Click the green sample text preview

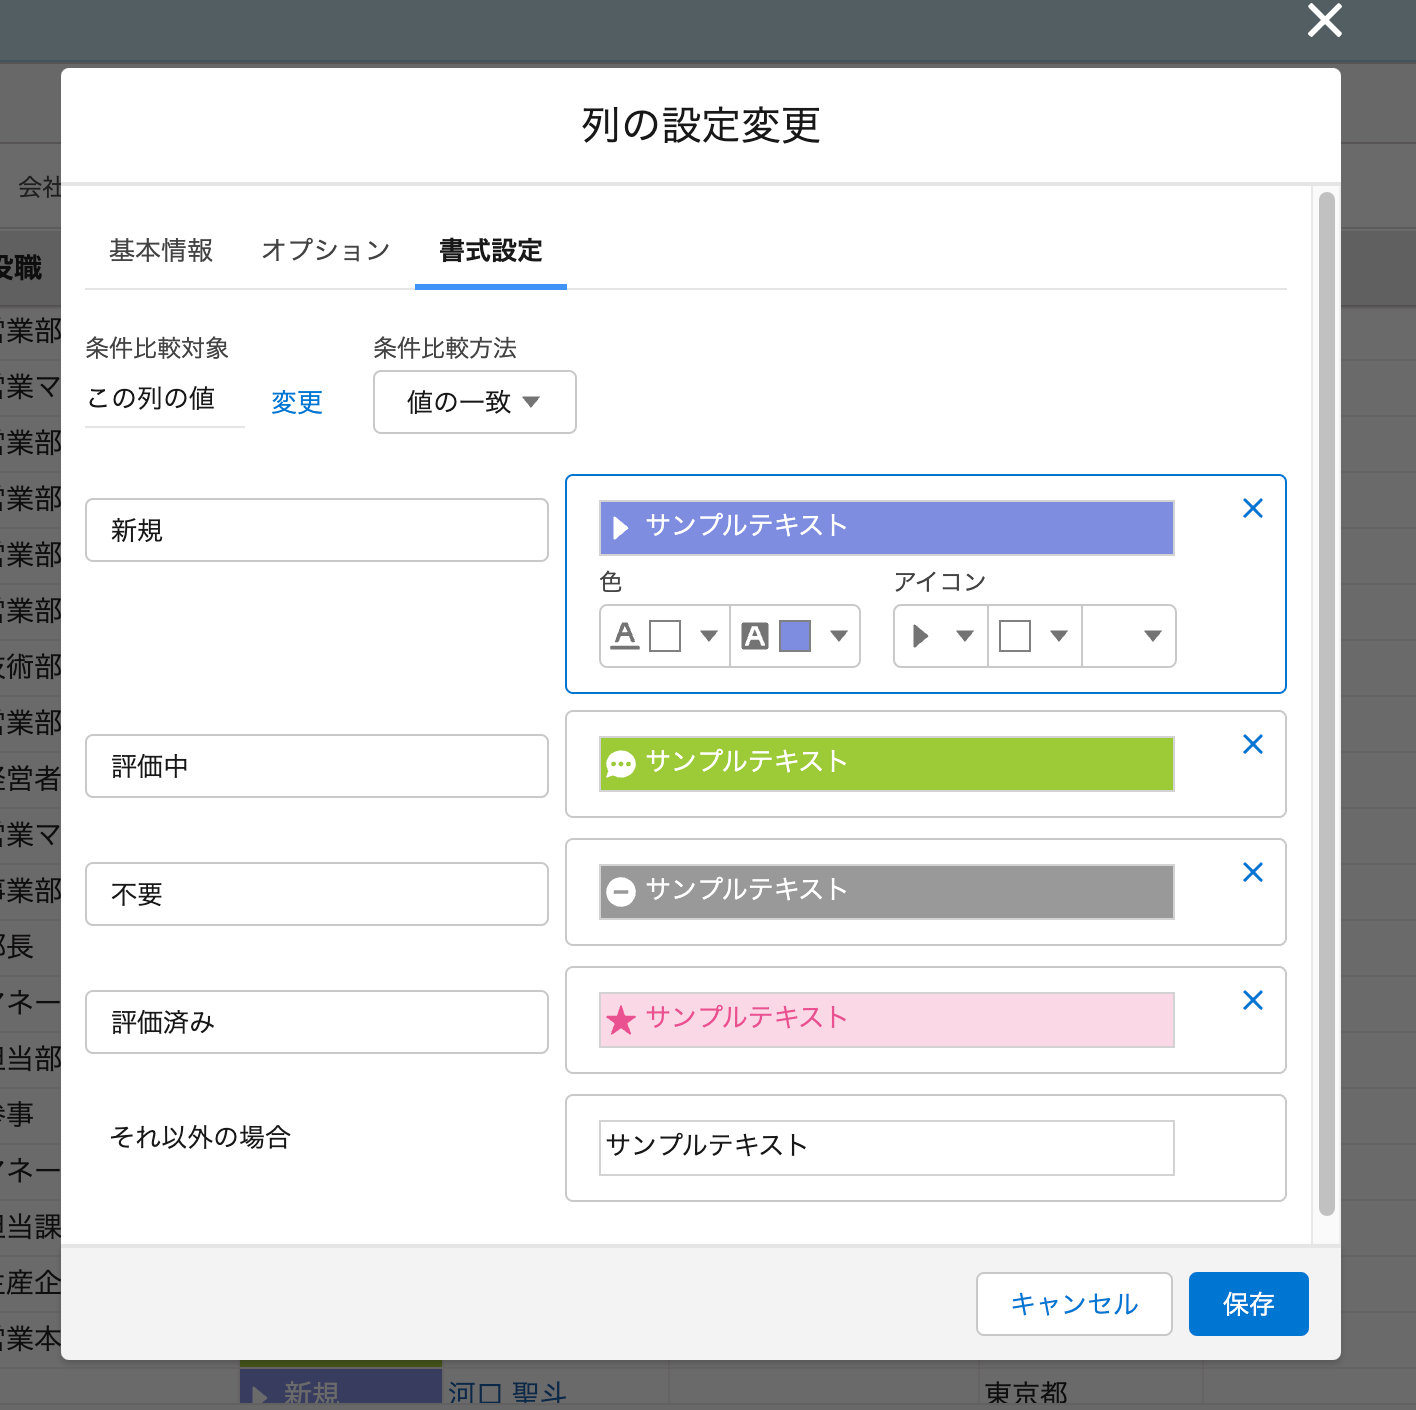pyautogui.click(x=887, y=764)
